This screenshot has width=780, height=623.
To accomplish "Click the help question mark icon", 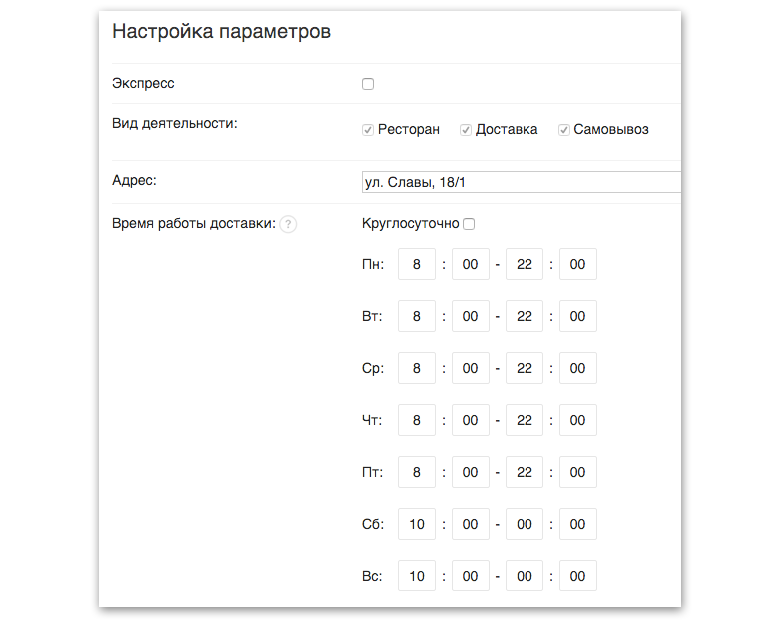I will (x=288, y=224).
